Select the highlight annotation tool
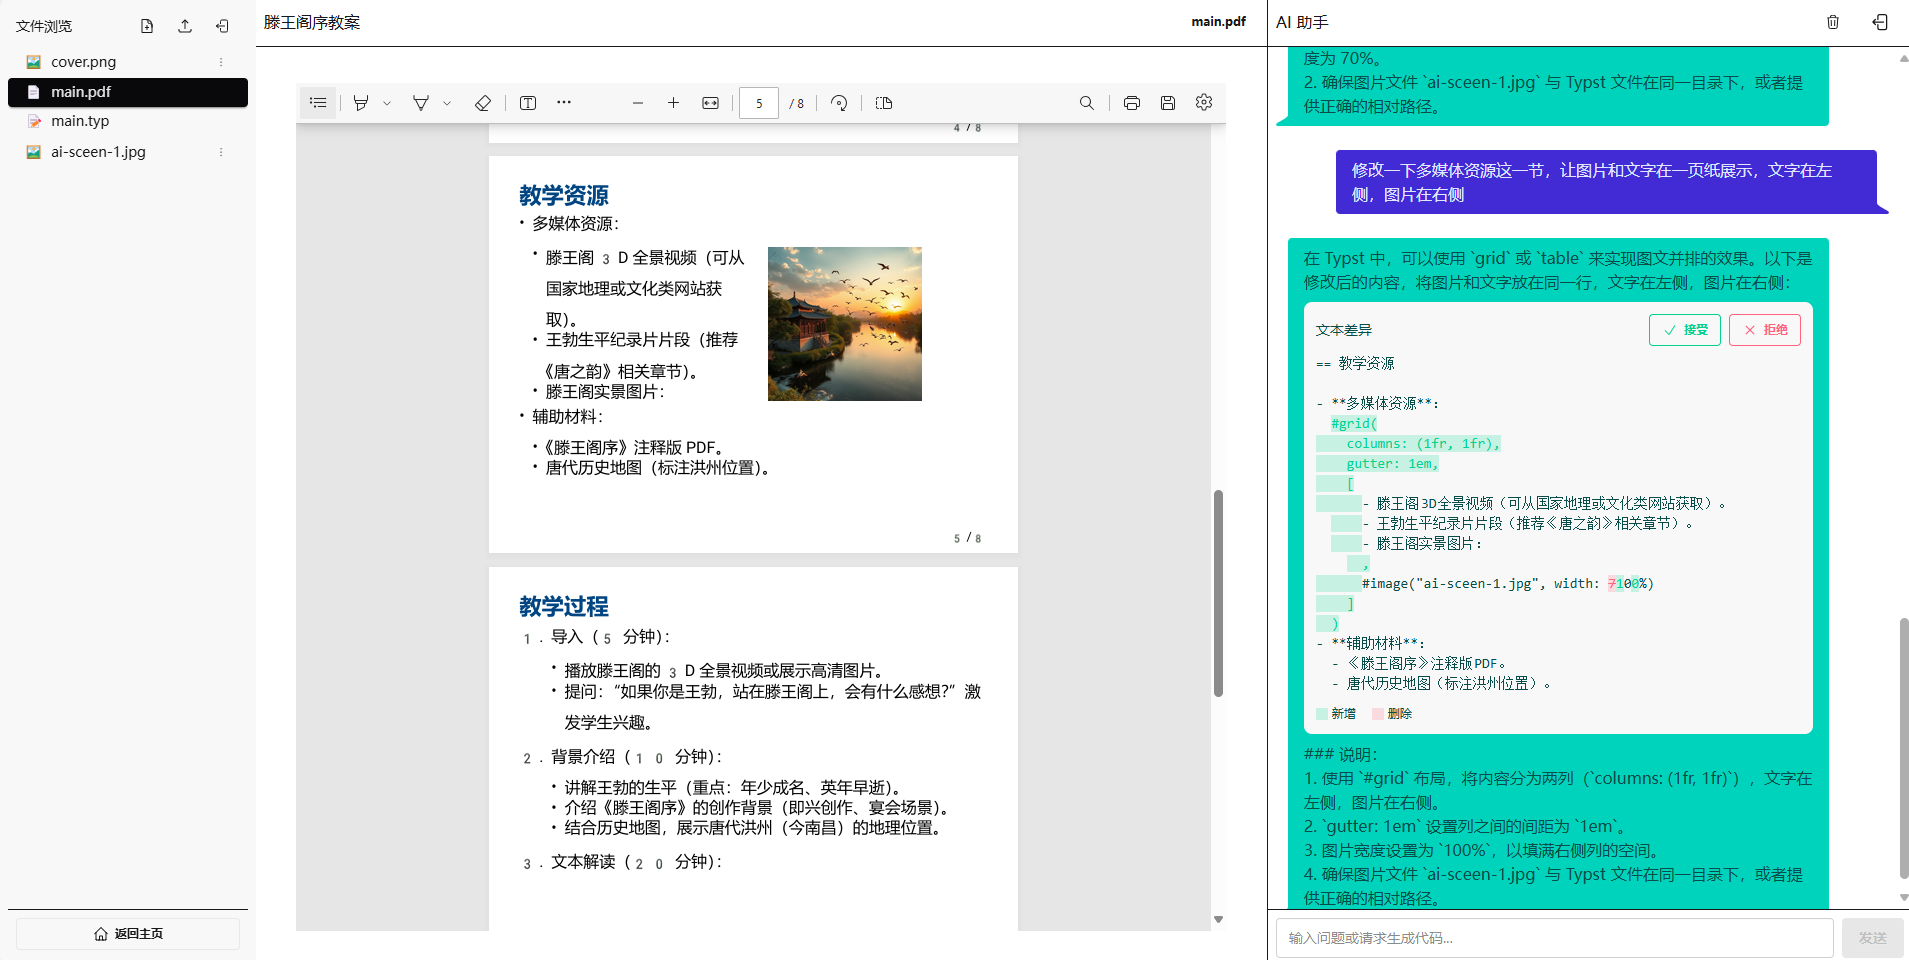The image size is (1909, 960). pos(360,102)
